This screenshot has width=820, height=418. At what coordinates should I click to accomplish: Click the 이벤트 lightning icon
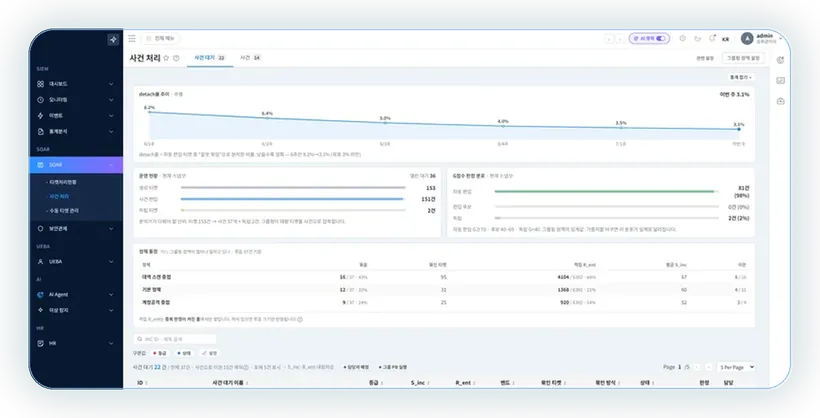pyautogui.click(x=40, y=116)
